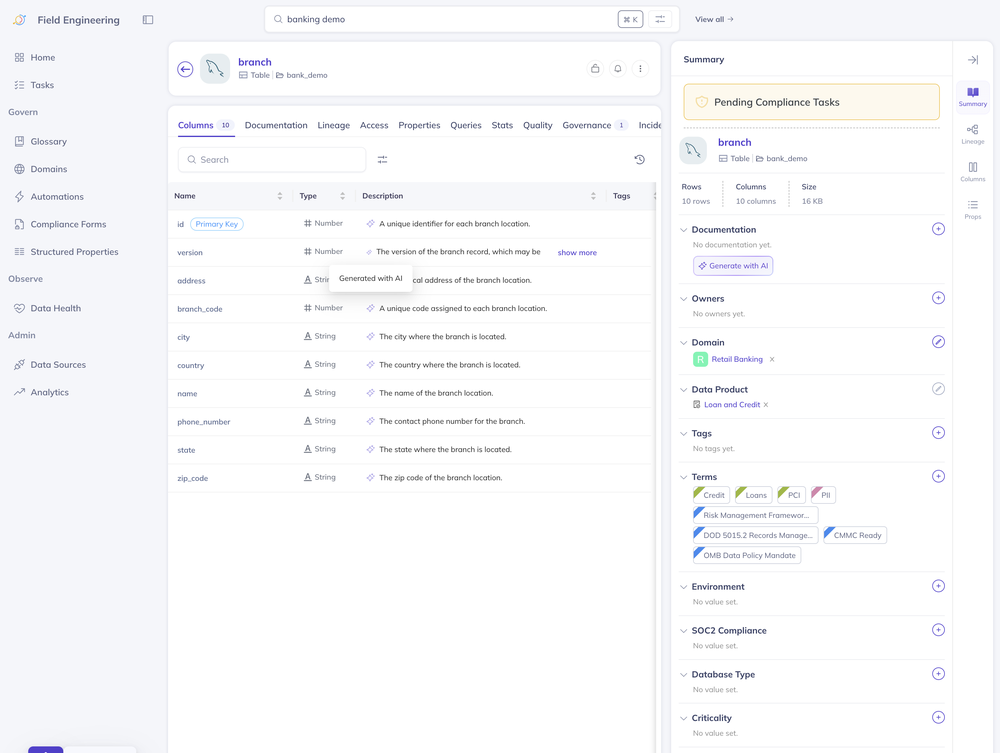This screenshot has height=753, width=1000.
Task: Click the columns Search input field
Action: [272, 159]
